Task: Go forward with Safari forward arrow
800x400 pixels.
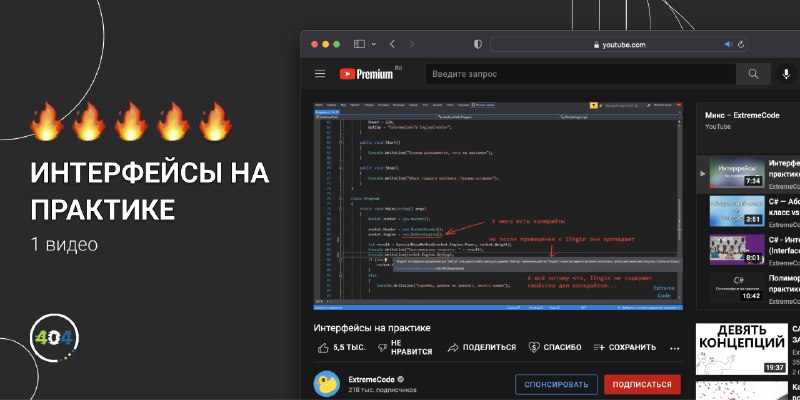Action: (412, 44)
